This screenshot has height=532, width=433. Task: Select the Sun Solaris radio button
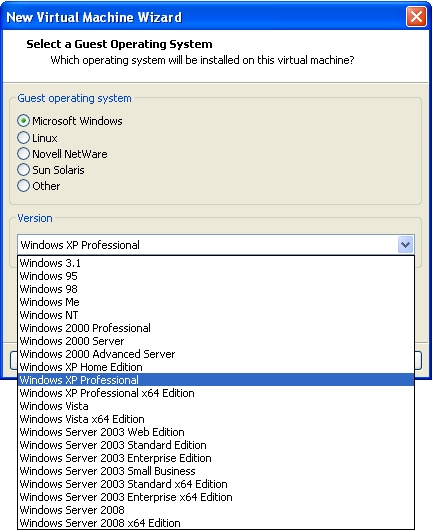coord(23,170)
